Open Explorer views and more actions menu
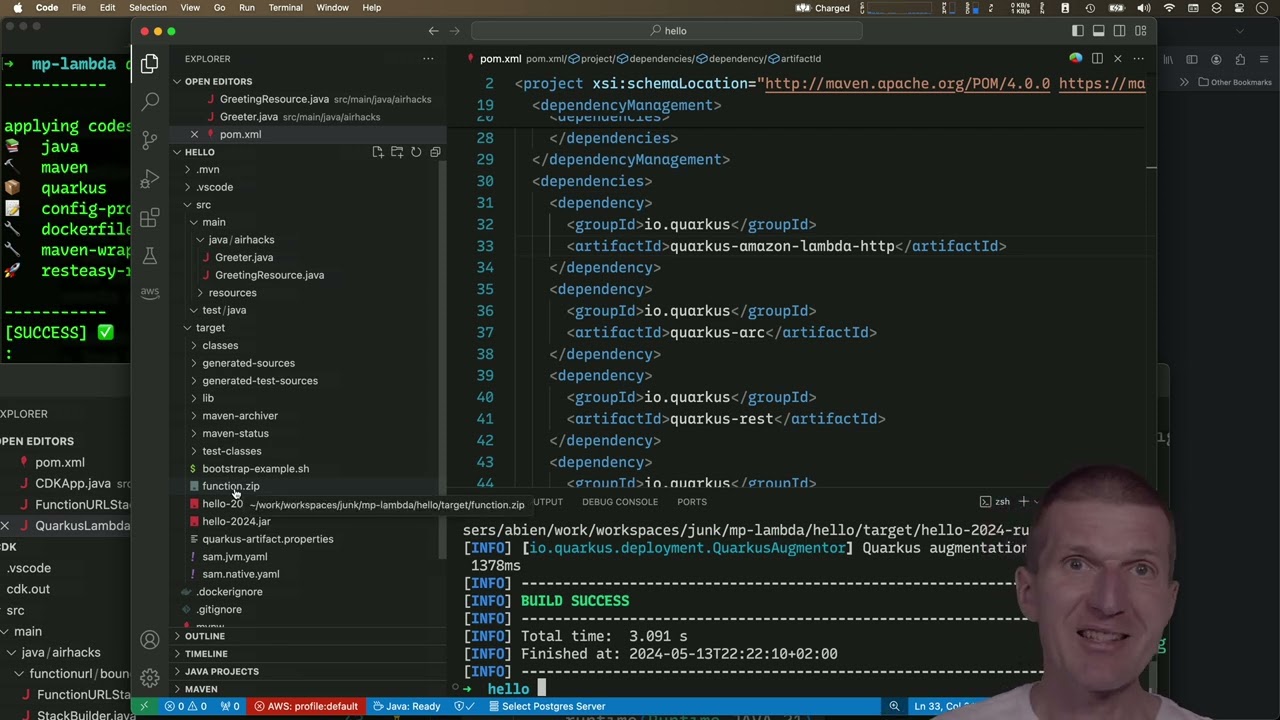1280x720 pixels. [428, 59]
